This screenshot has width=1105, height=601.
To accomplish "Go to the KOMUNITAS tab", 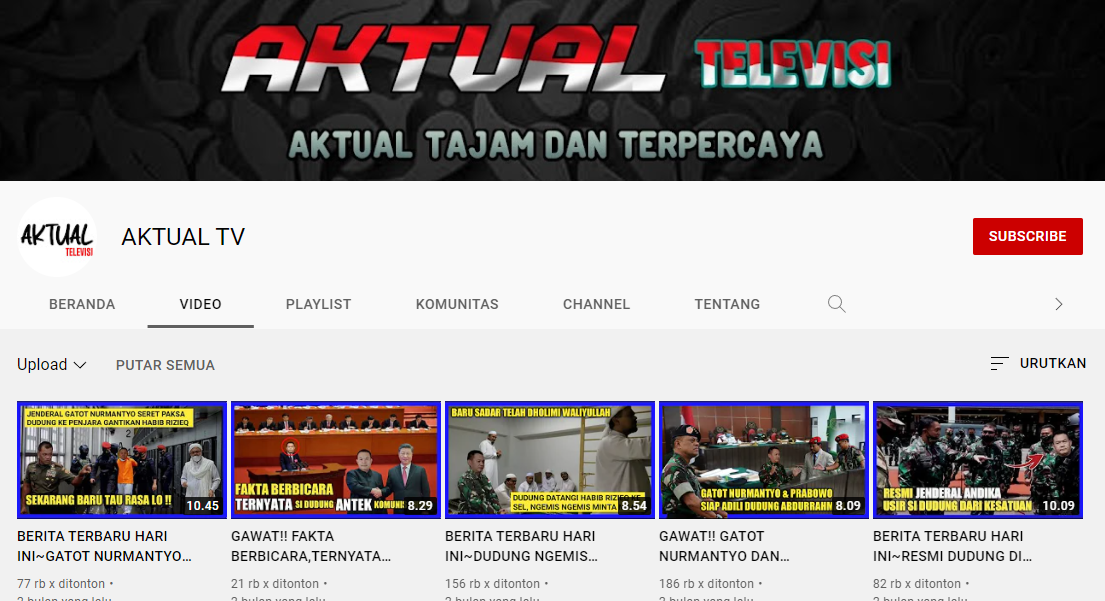I will [457, 304].
